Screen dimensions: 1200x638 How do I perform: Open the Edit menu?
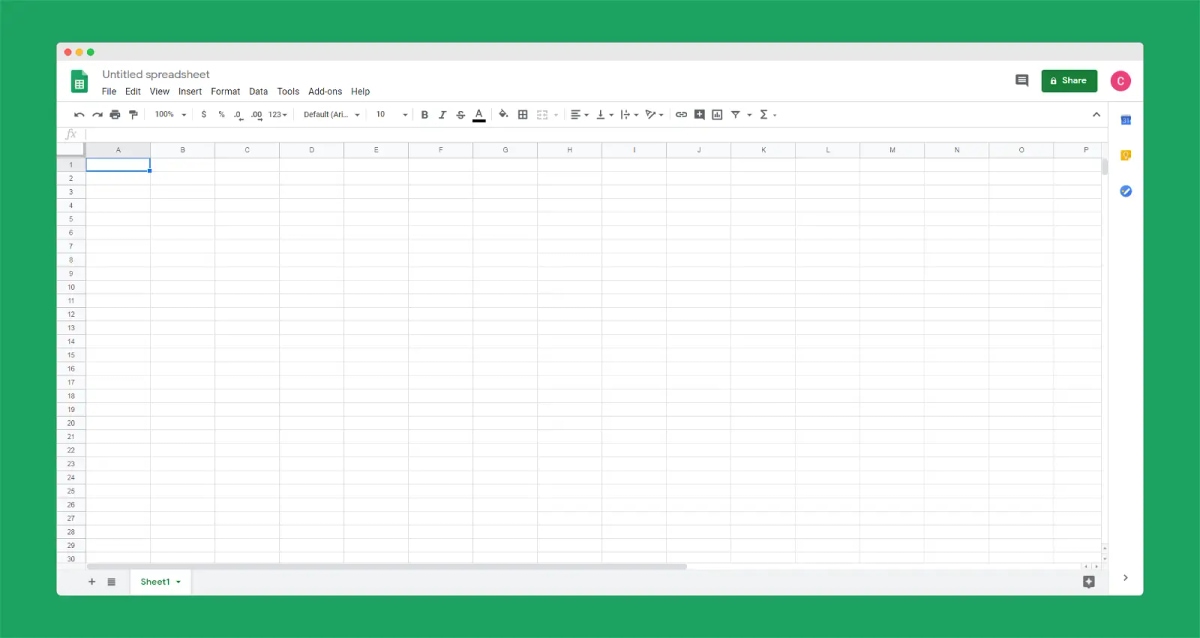(x=133, y=91)
